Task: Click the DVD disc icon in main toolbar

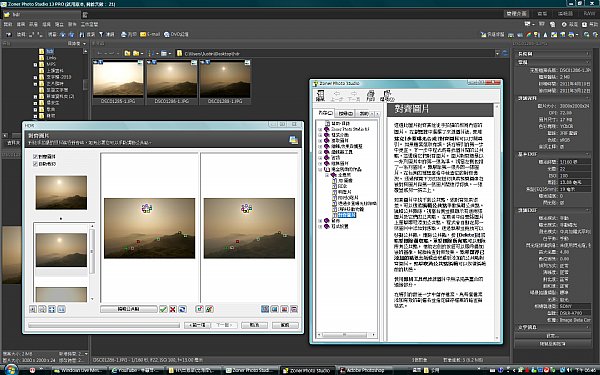Action: tap(167, 34)
